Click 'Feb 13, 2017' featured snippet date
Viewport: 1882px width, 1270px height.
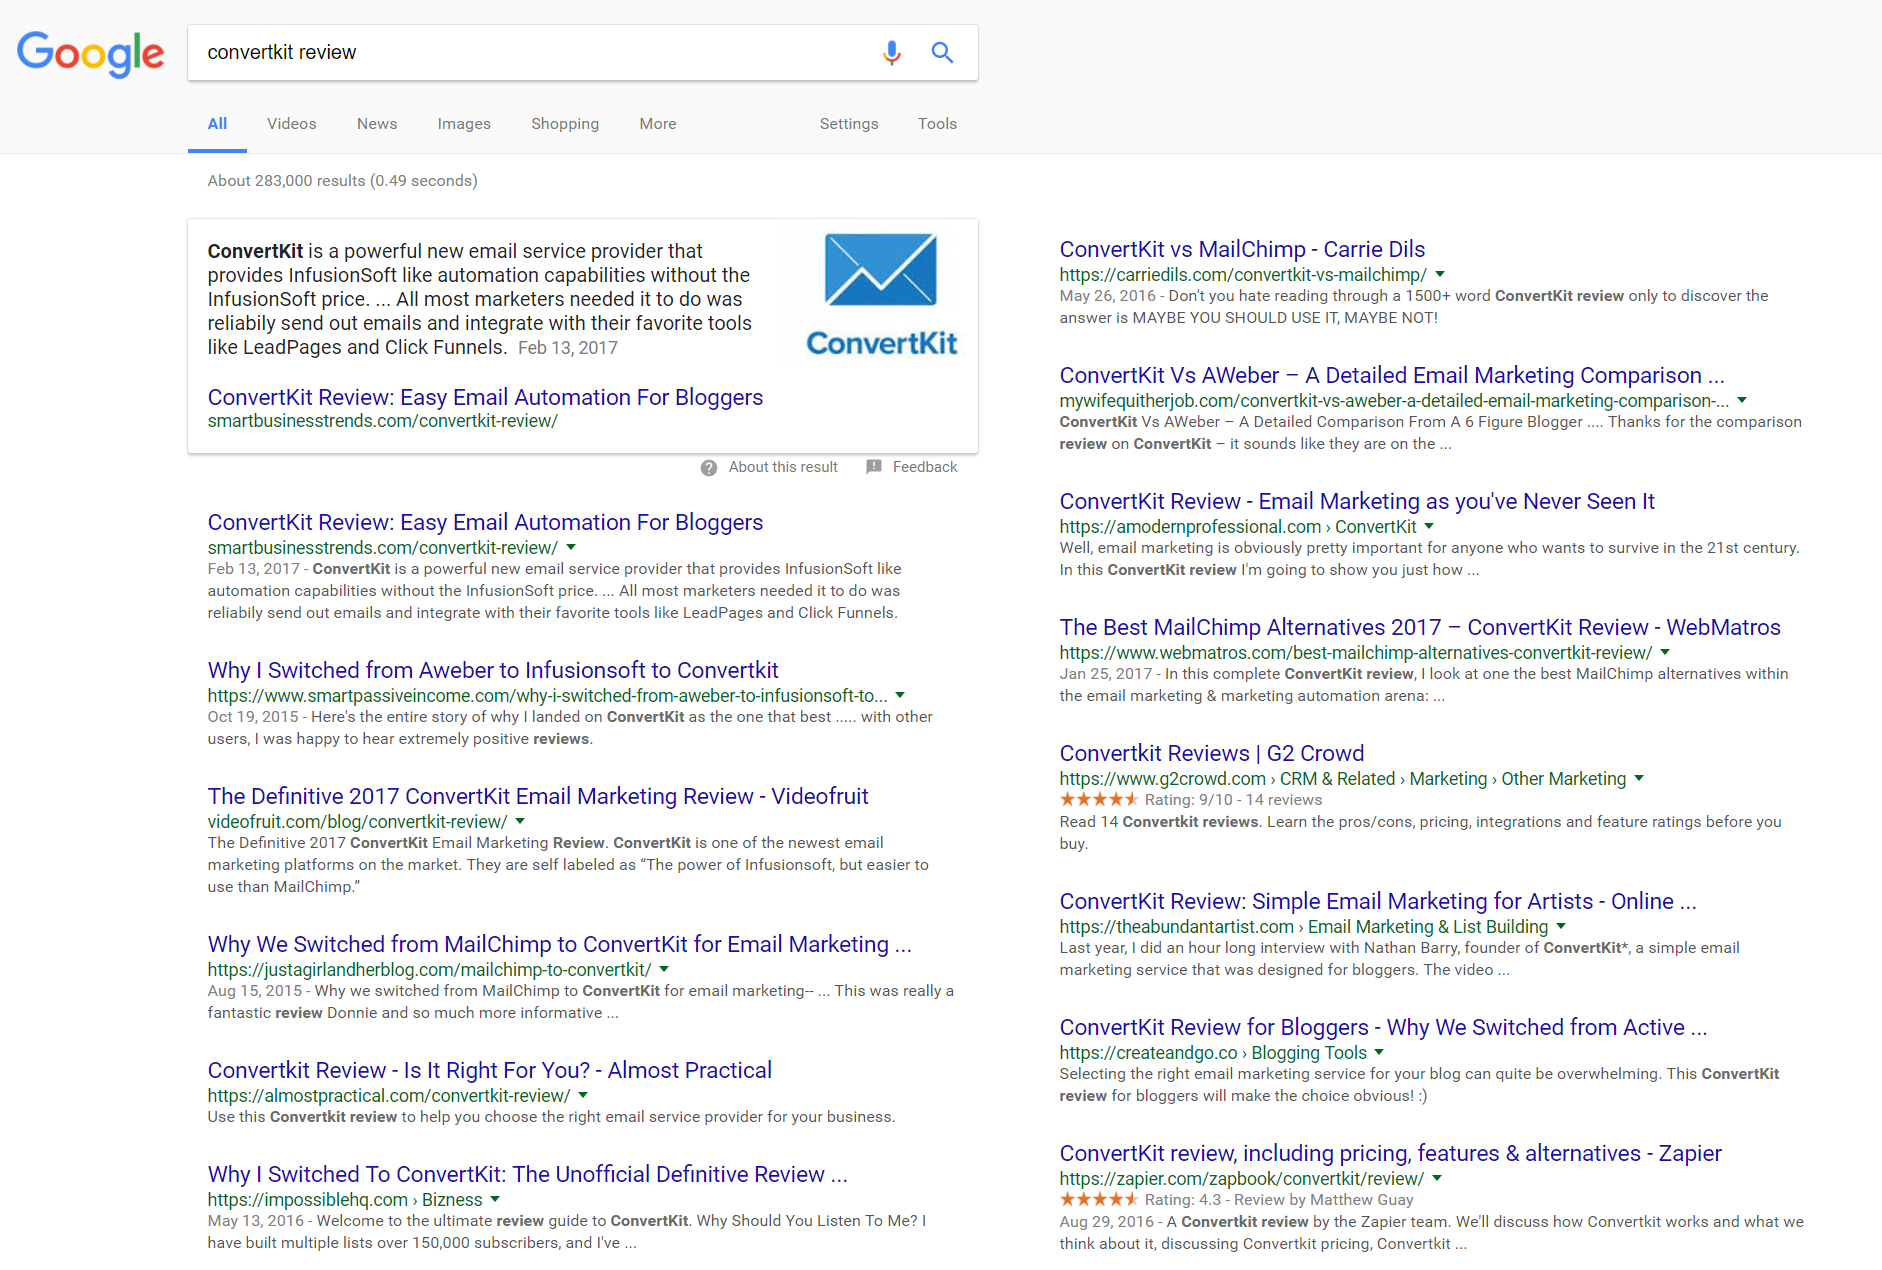click(x=568, y=348)
